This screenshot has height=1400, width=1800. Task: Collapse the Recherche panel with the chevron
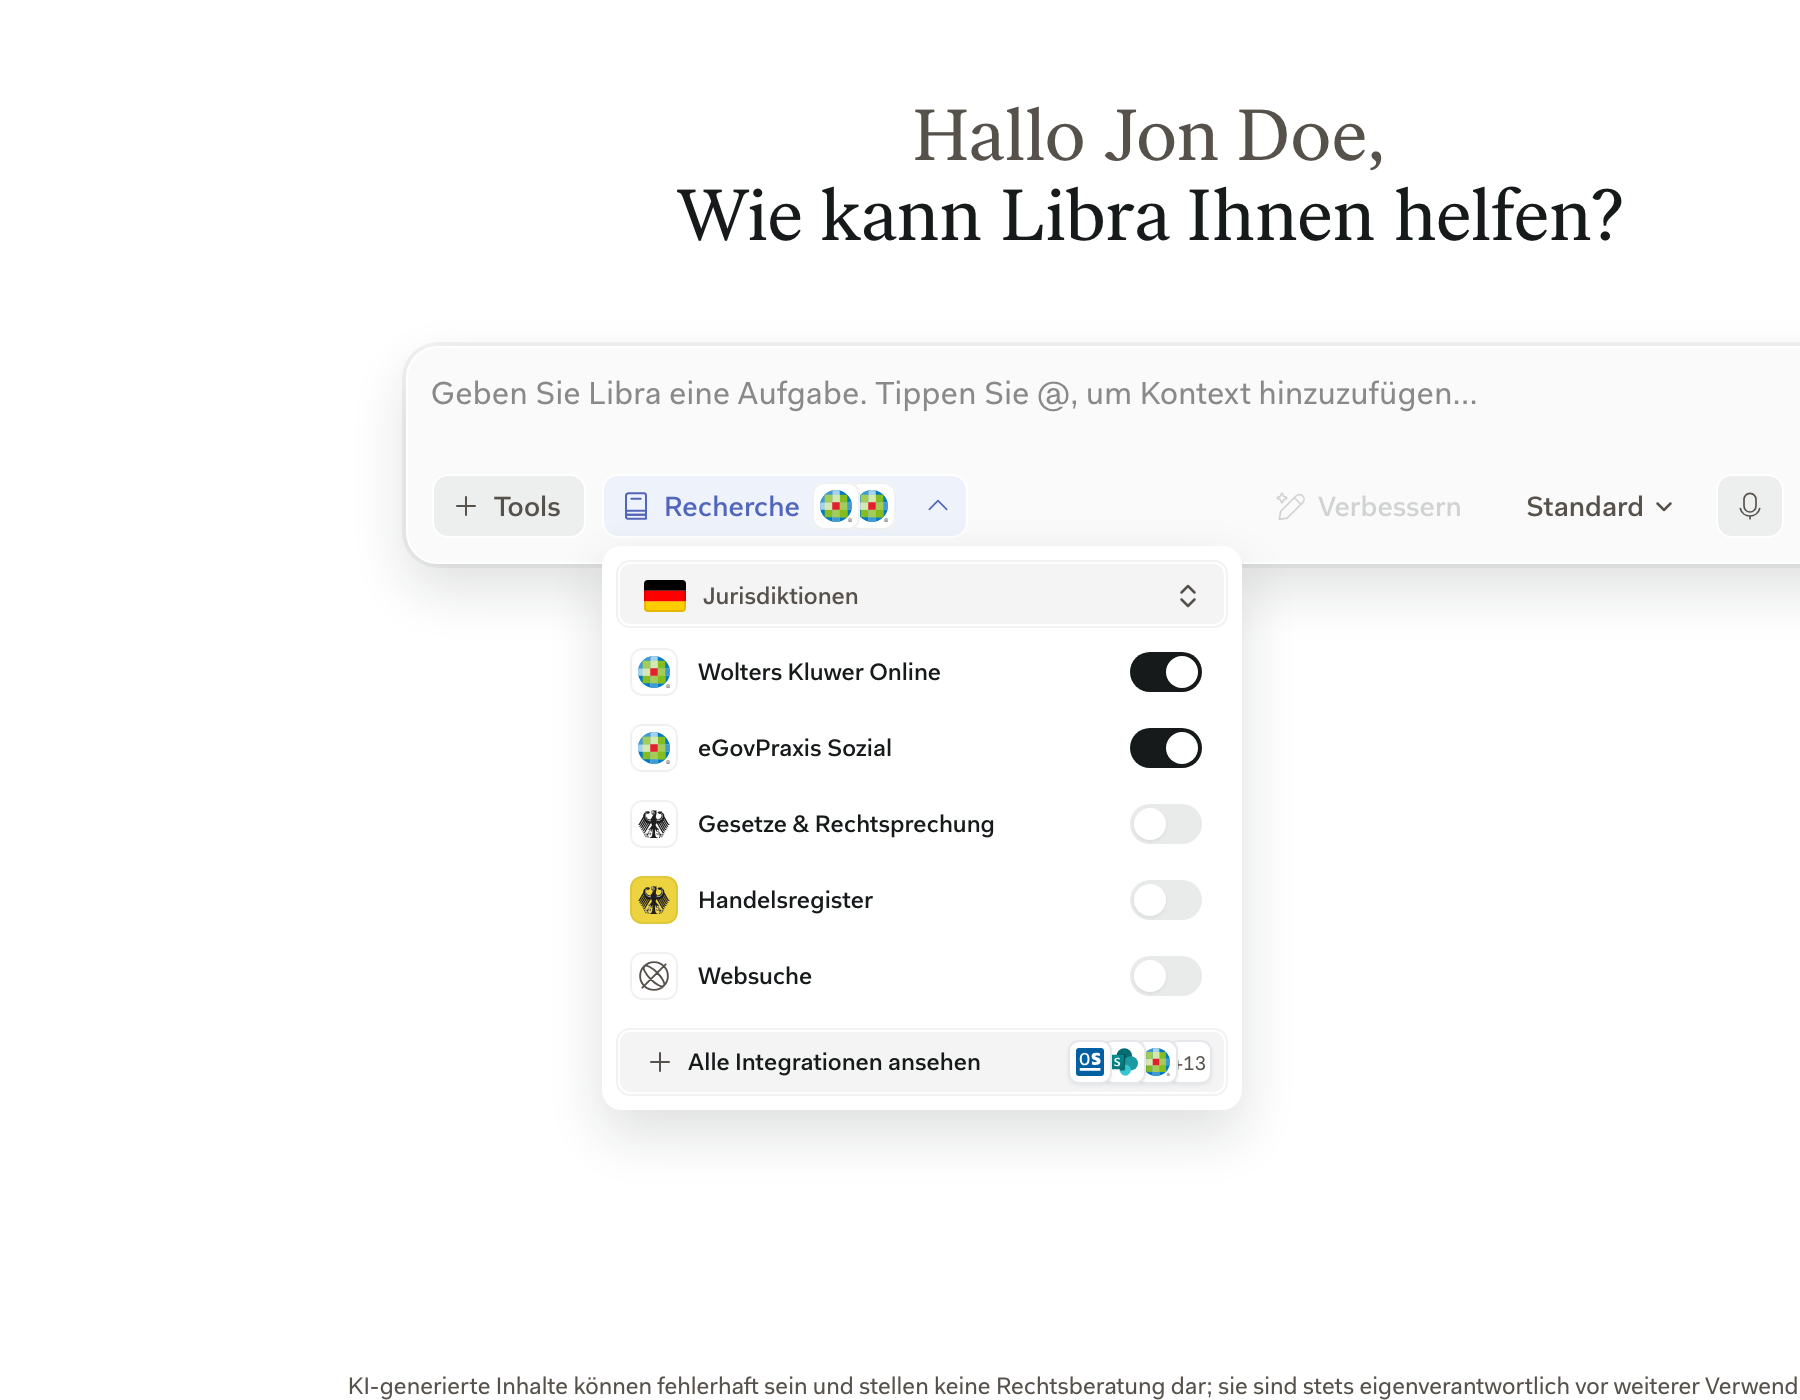(938, 506)
